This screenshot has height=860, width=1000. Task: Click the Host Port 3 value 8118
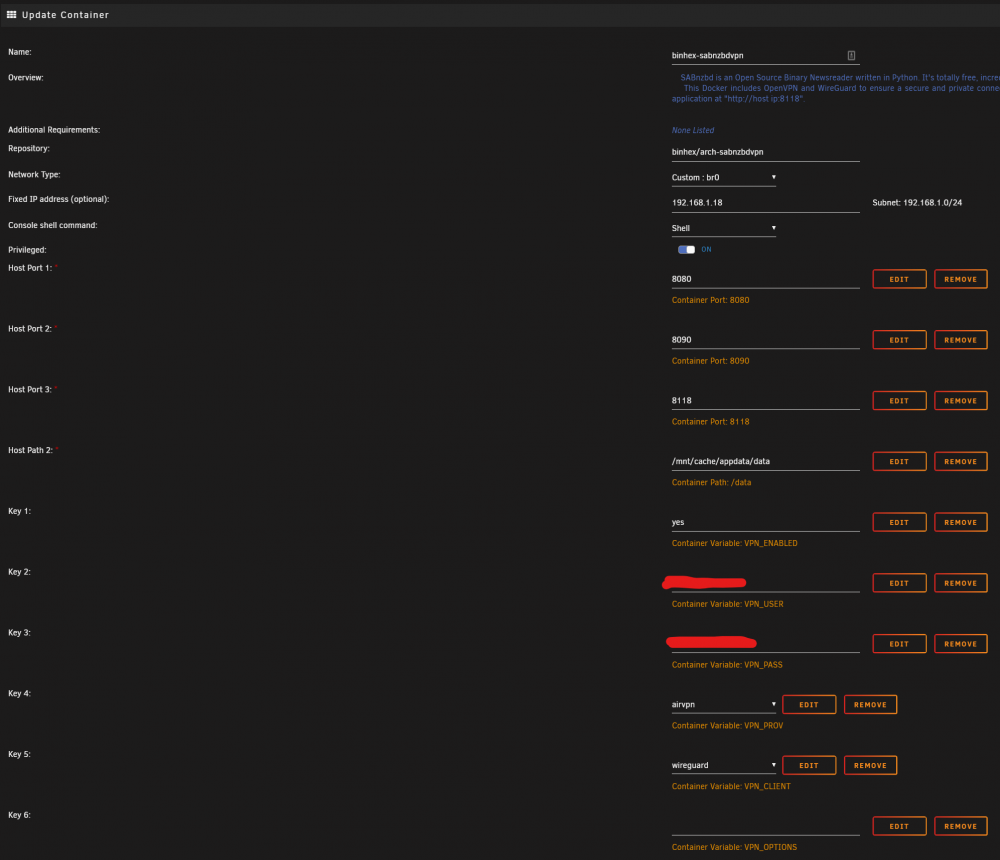tap(765, 401)
